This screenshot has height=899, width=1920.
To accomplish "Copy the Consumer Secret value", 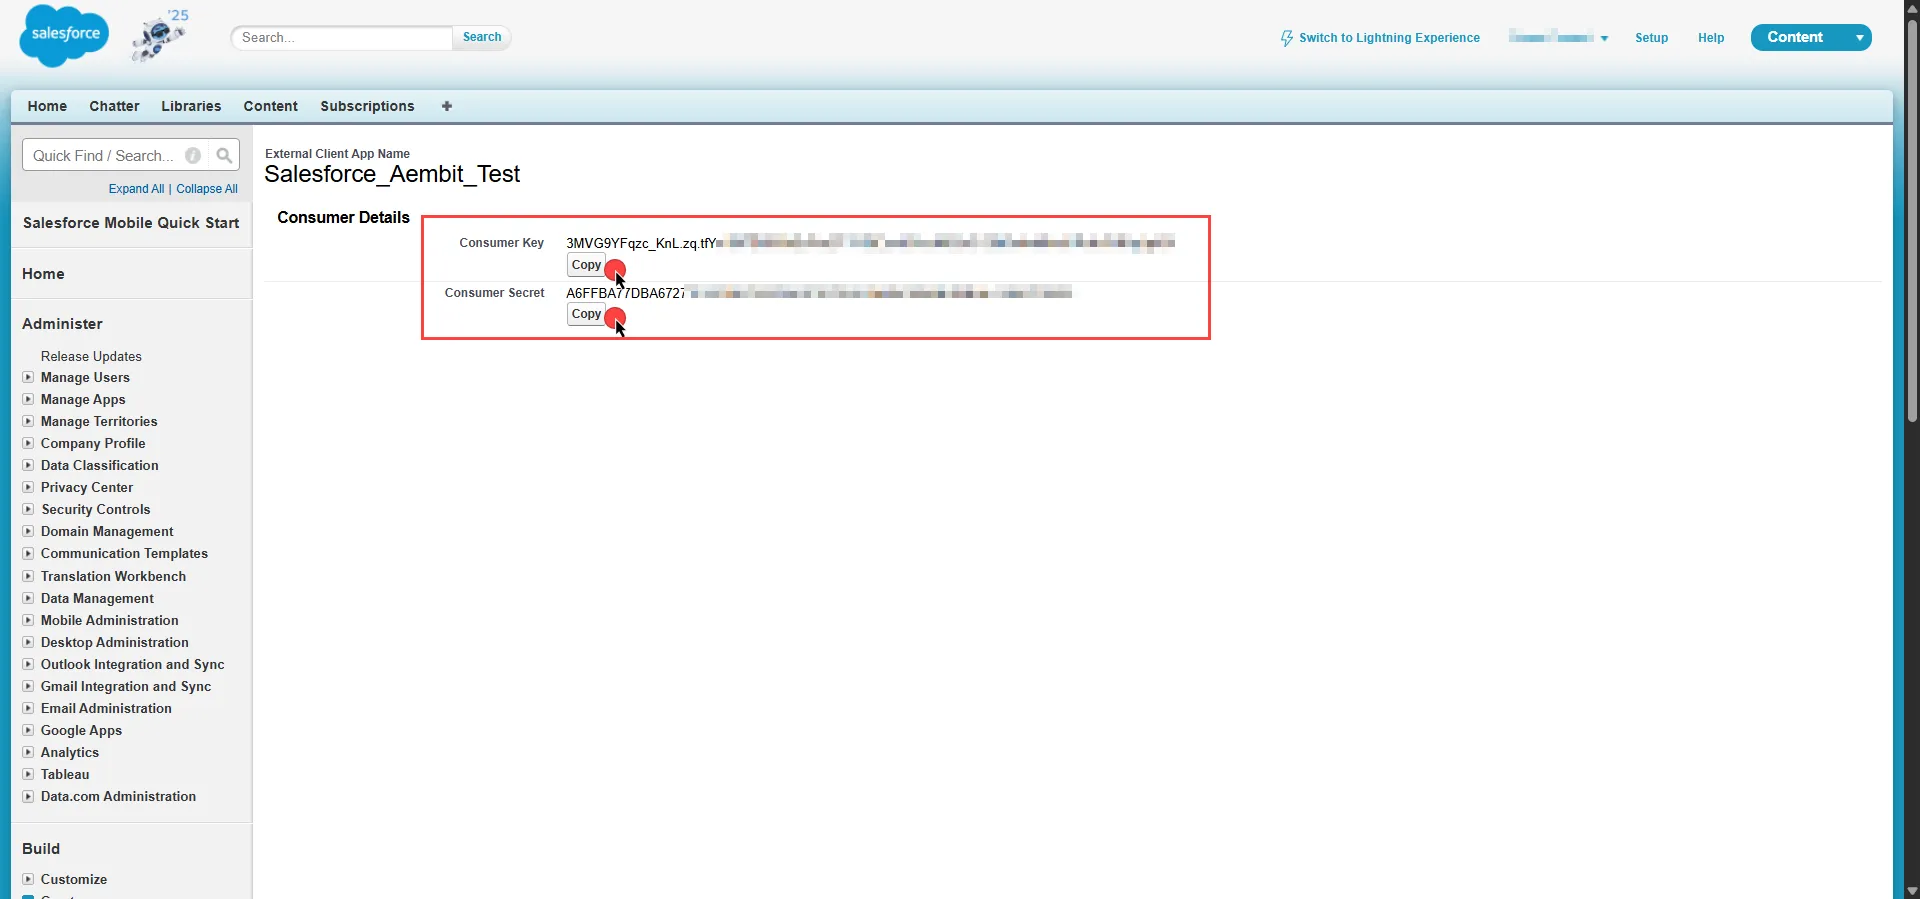I will (x=586, y=314).
